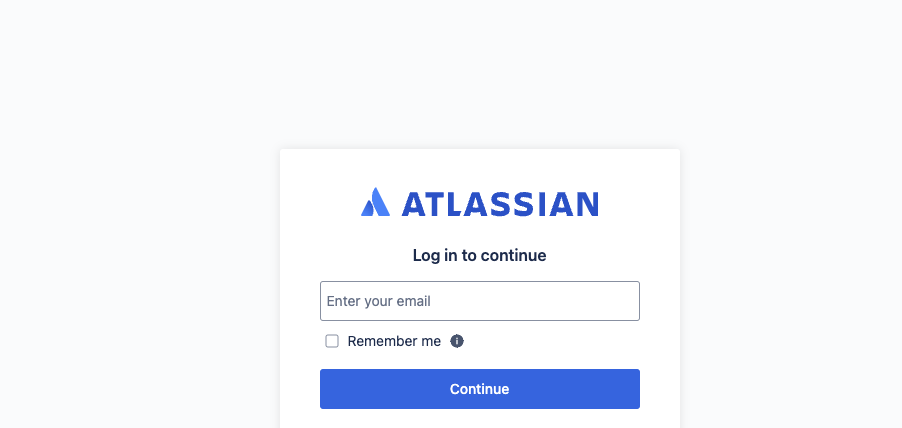Viewport: 902px width, 428px height.
Task: Enable the Remember me option box
Action: pos(332,341)
